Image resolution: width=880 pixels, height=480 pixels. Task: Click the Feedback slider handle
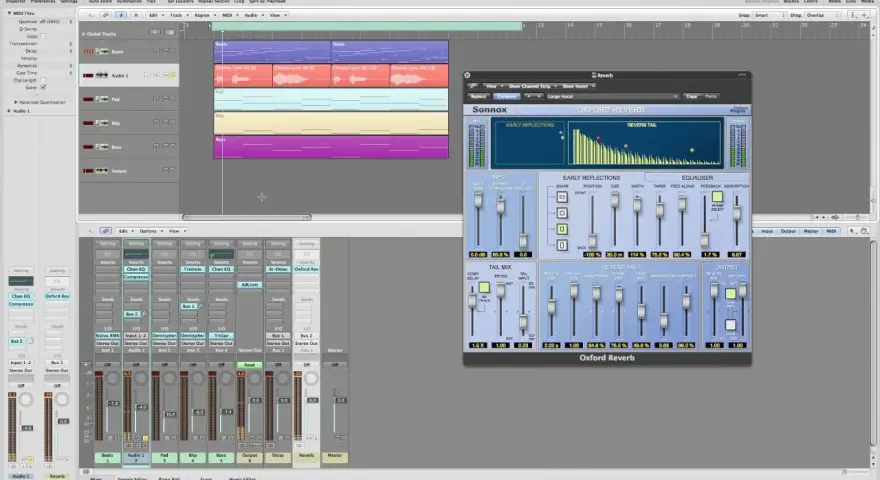click(x=704, y=241)
